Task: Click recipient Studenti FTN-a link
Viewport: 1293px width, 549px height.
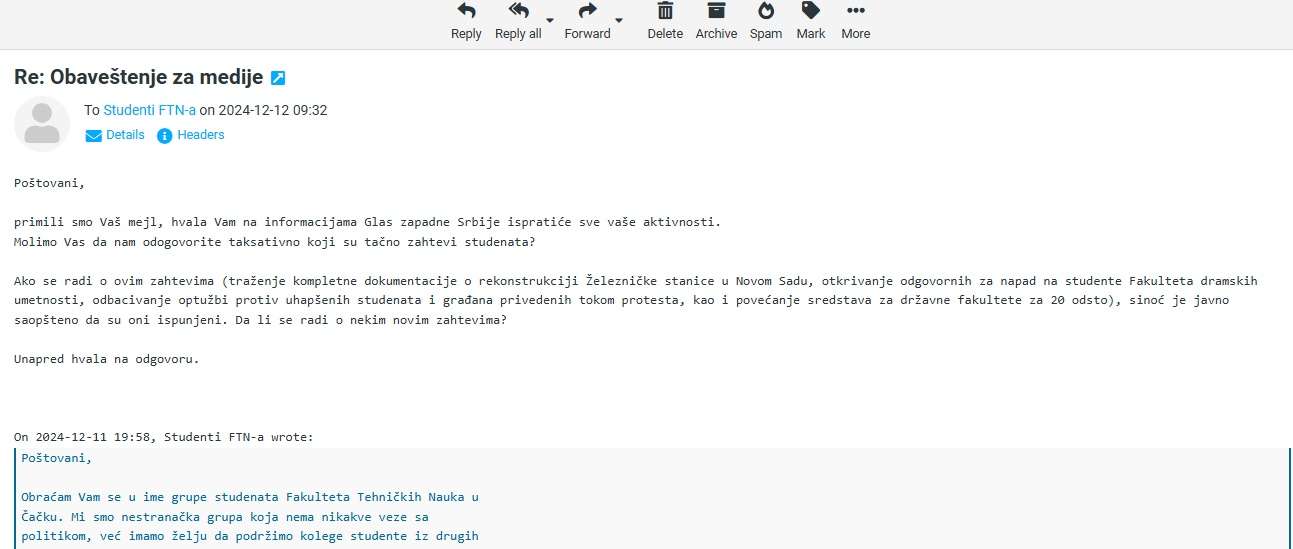Action: [150, 110]
